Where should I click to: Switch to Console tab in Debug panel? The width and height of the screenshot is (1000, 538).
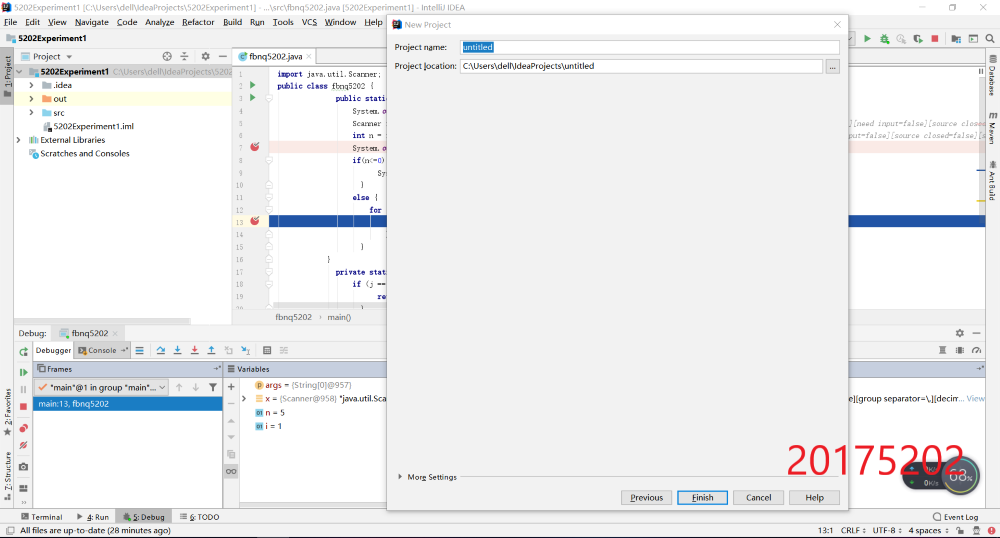pos(101,351)
